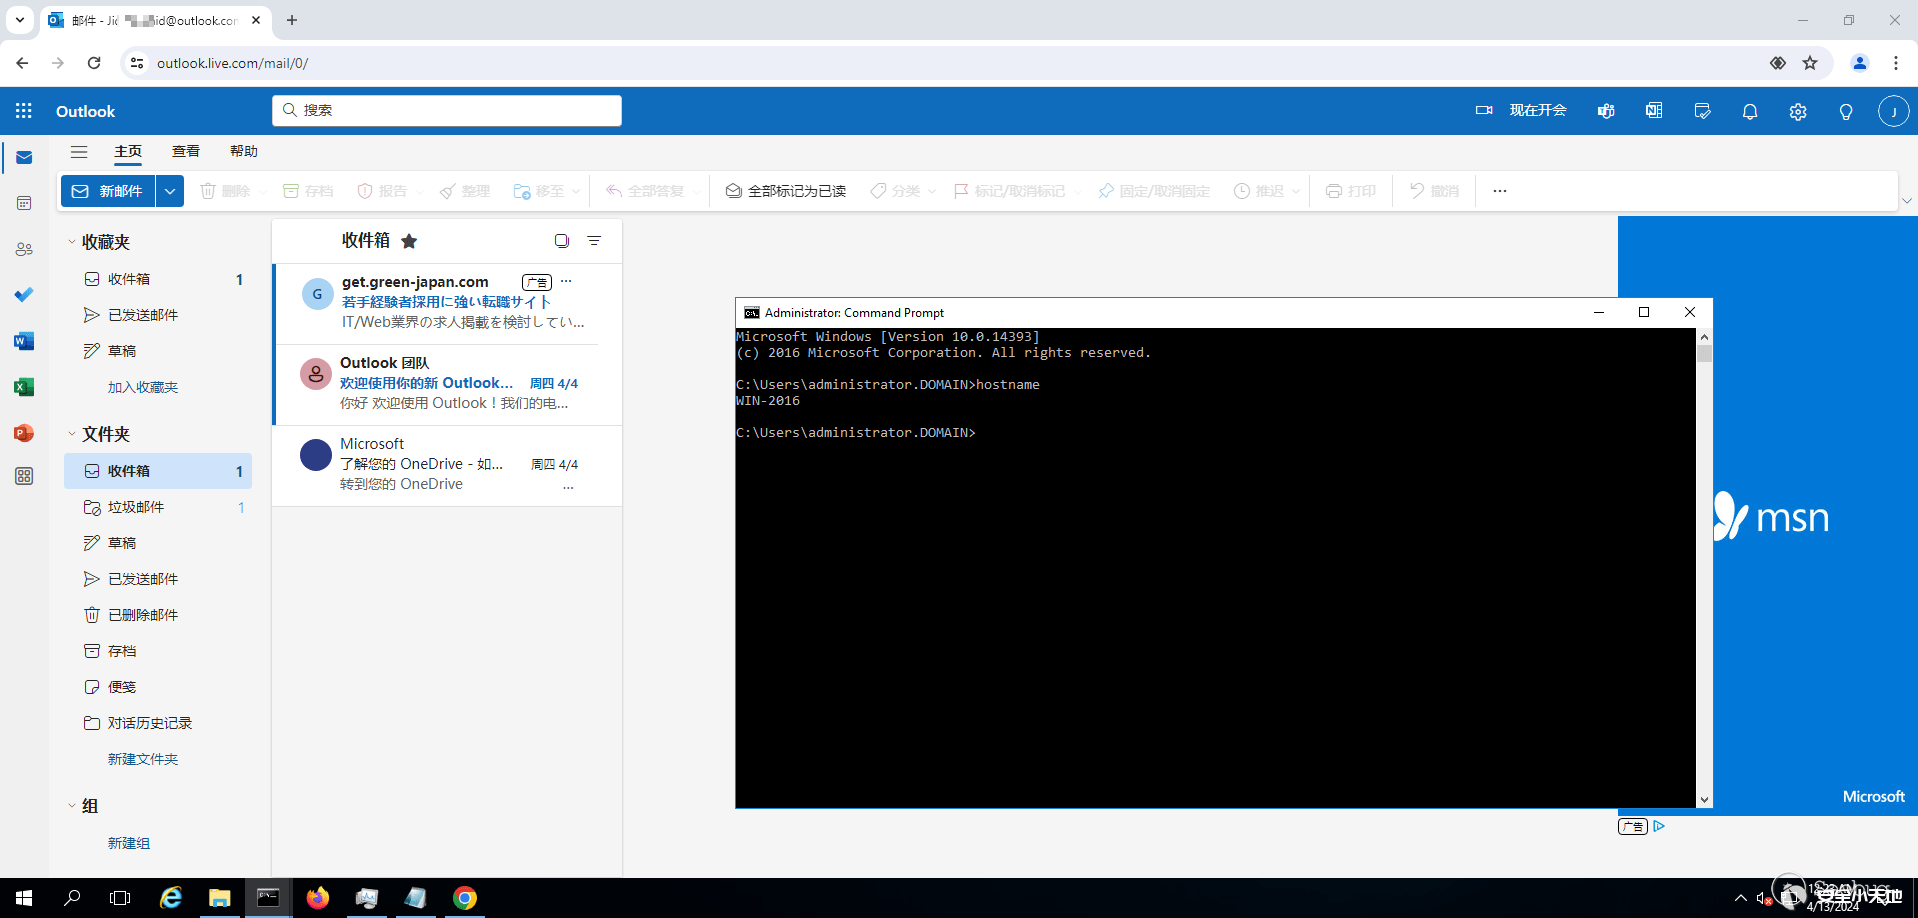Click the Chrome profile avatar icon

1860,63
